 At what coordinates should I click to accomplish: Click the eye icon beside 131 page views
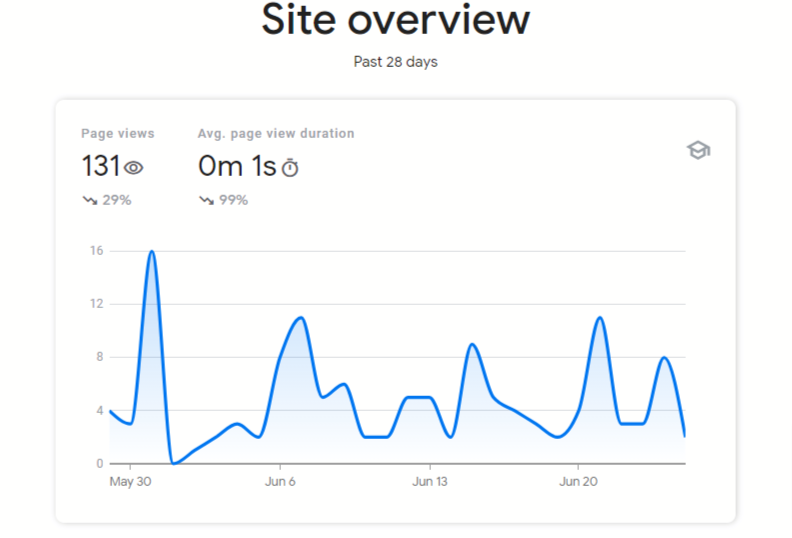click(134, 168)
